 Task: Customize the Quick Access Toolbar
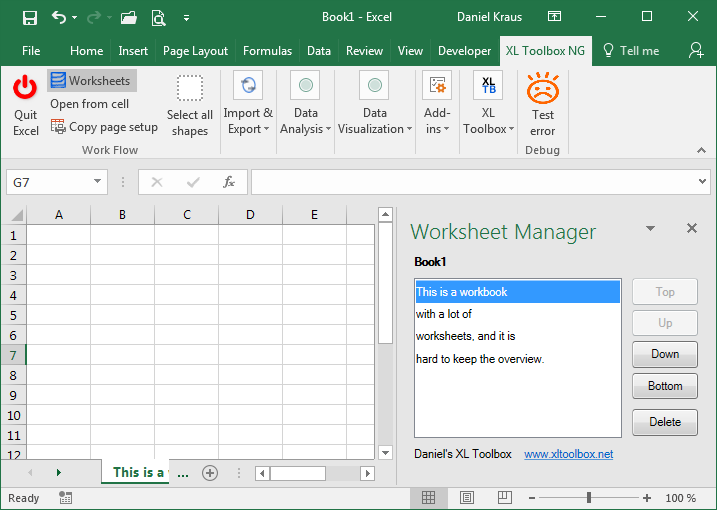(186, 18)
